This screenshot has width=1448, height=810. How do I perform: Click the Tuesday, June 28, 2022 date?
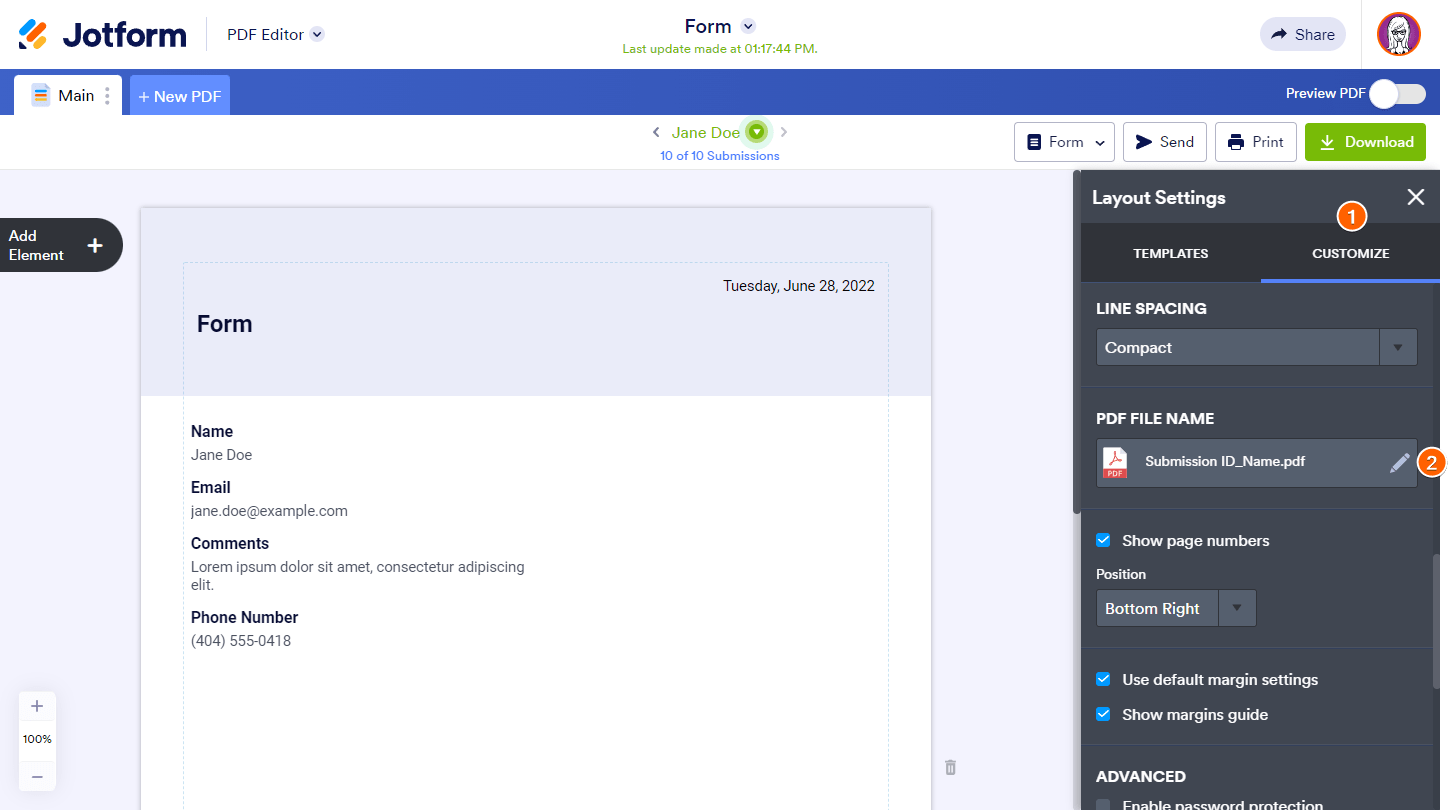(799, 286)
